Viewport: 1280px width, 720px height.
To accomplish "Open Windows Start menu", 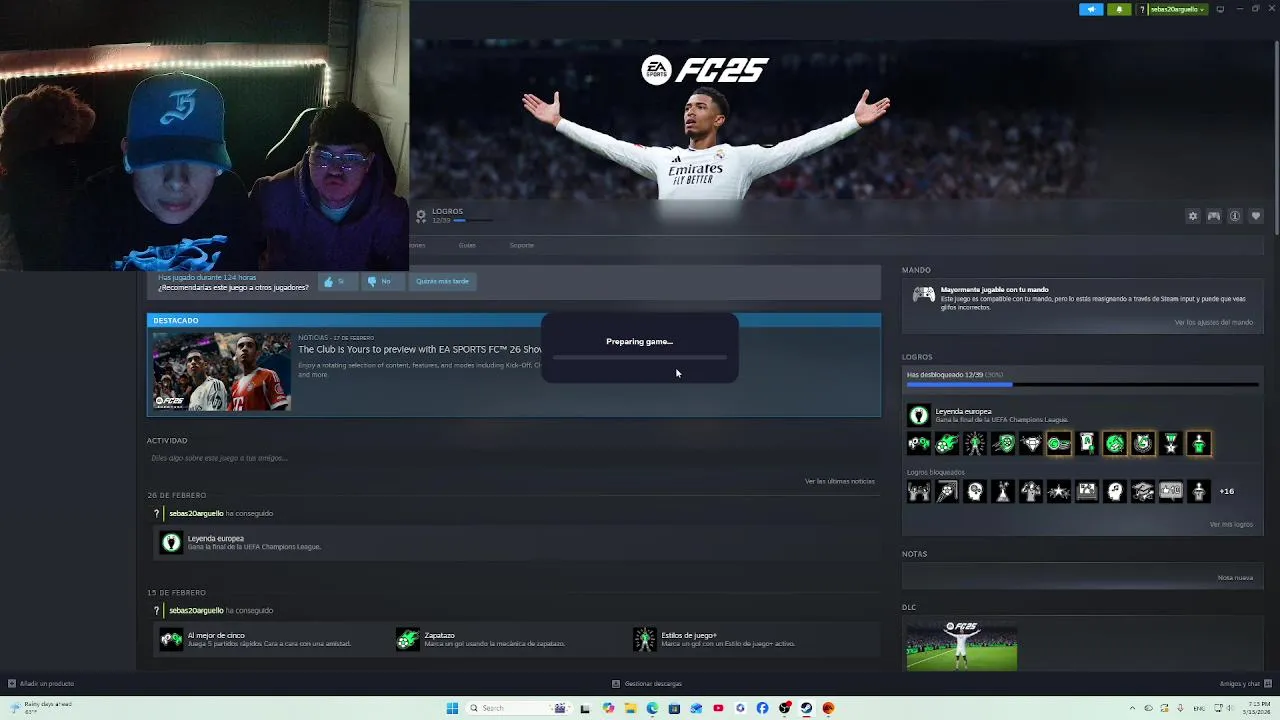I will tap(452, 708).
